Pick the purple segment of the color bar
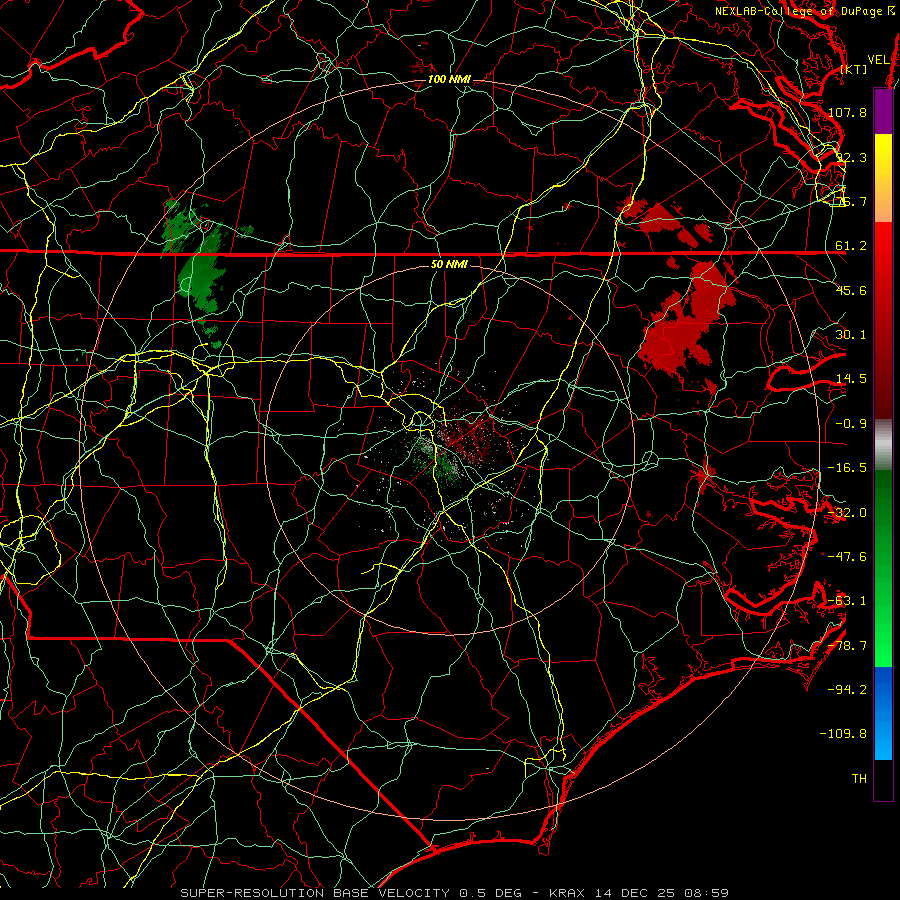Viewport: 900px width, 900px height. 883,111
